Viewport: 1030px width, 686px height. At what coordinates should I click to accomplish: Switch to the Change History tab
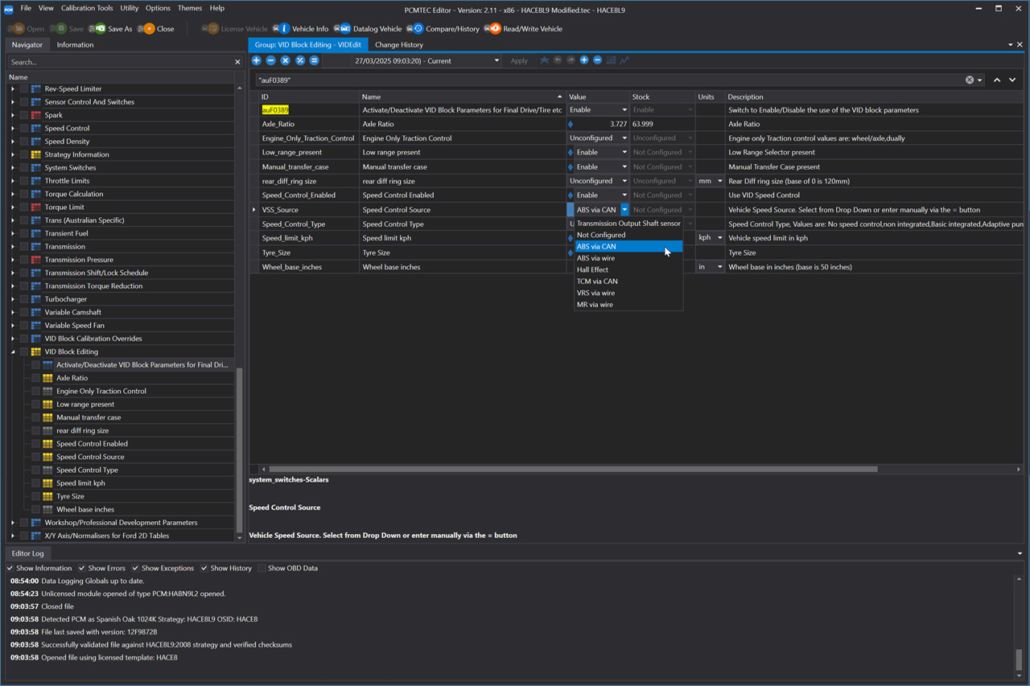398,45
